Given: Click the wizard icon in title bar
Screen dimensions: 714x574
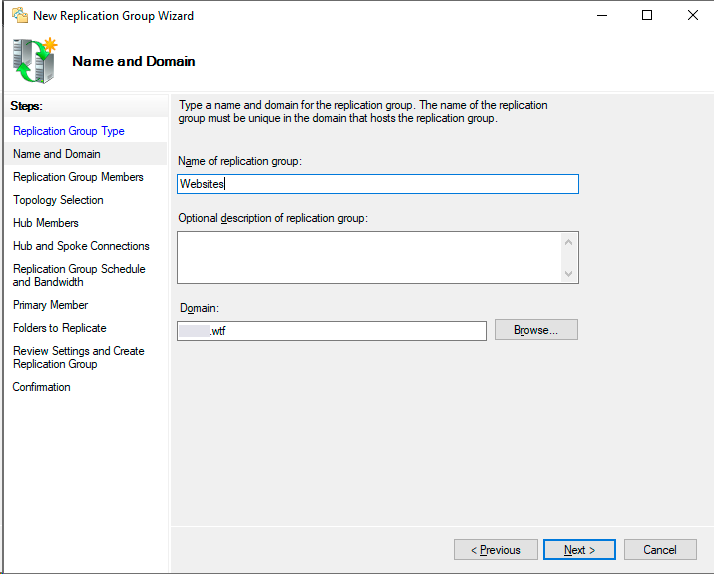Looking at the screenshot, I should pyautogui.click(x=19, y=16).
